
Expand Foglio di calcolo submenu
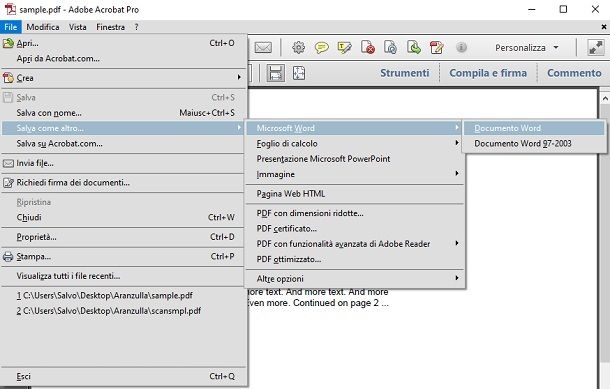point(457,143)
